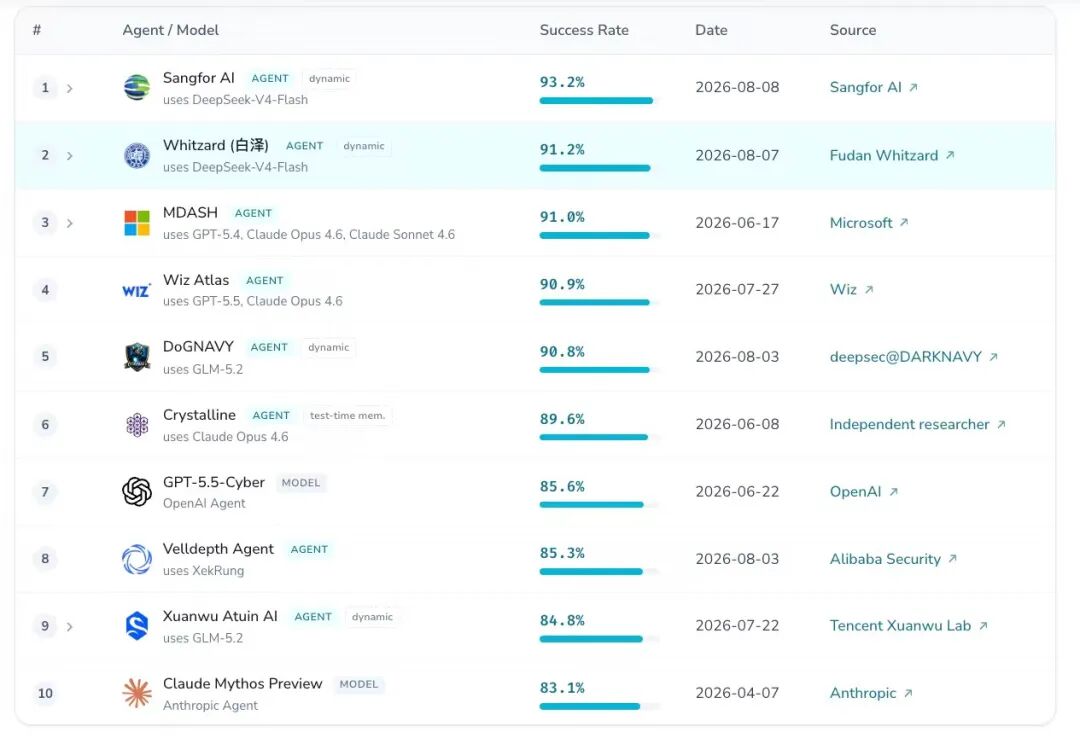Click the DoGNAVY shield logo
The height and width of the screenshot is (738, 1080).
coord(136,357)
